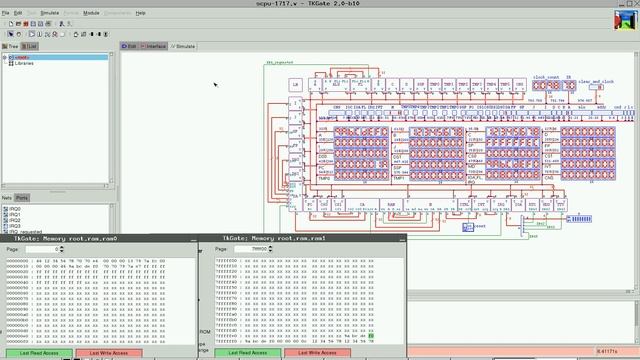The width and height of the screenshot is (640, 360).
Task: Open the Simulate menu
Action: click(50, 13)
